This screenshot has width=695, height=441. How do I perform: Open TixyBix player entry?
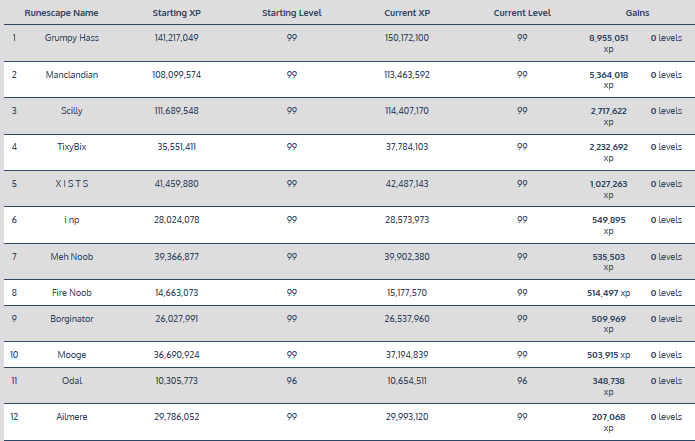pos(71,147)
